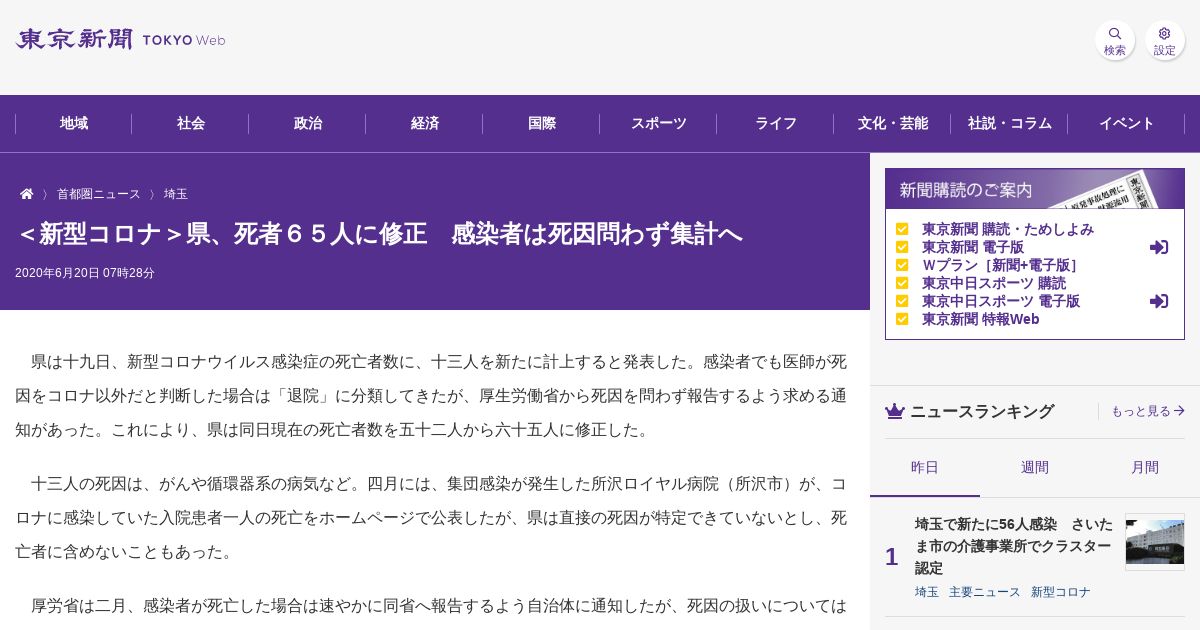Open ranking article 埼玉で新たに56人感染
This screenshot has width=1200, height=630.
tap(1014, 546)
